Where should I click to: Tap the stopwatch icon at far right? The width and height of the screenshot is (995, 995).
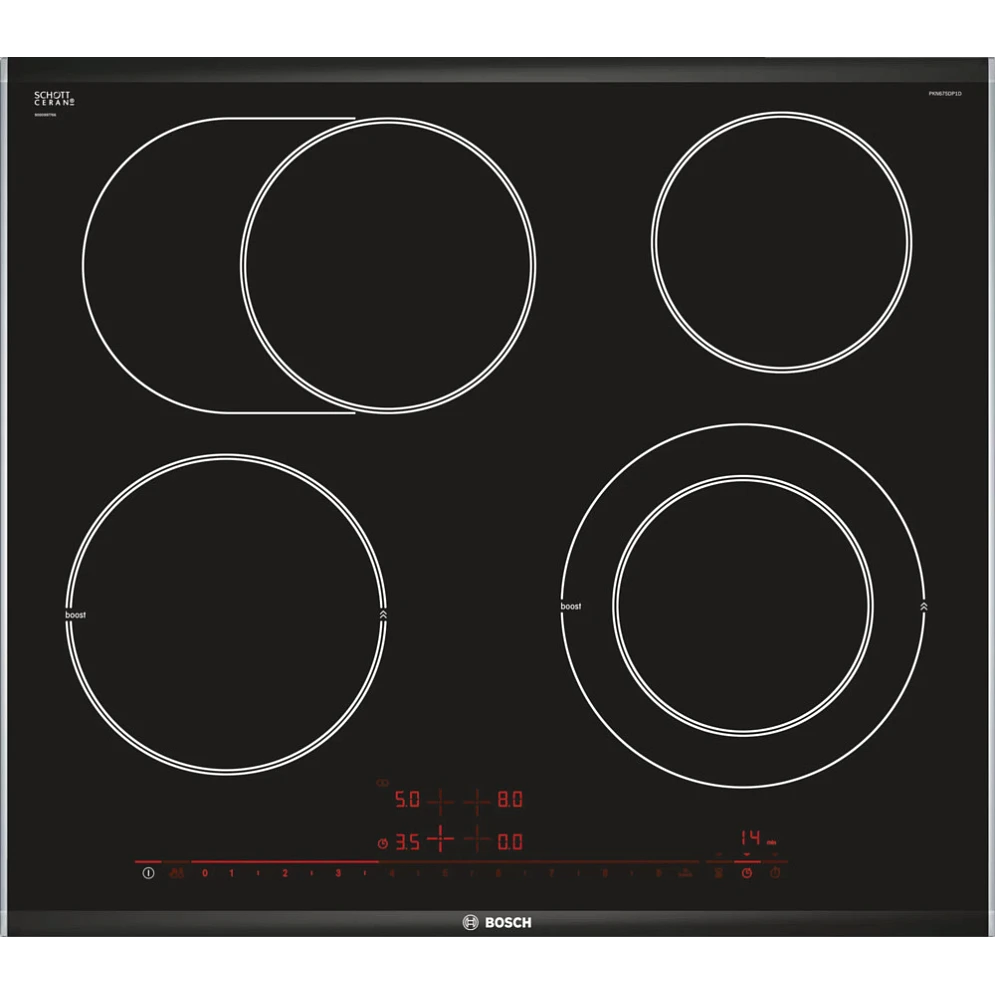[775, 873]
